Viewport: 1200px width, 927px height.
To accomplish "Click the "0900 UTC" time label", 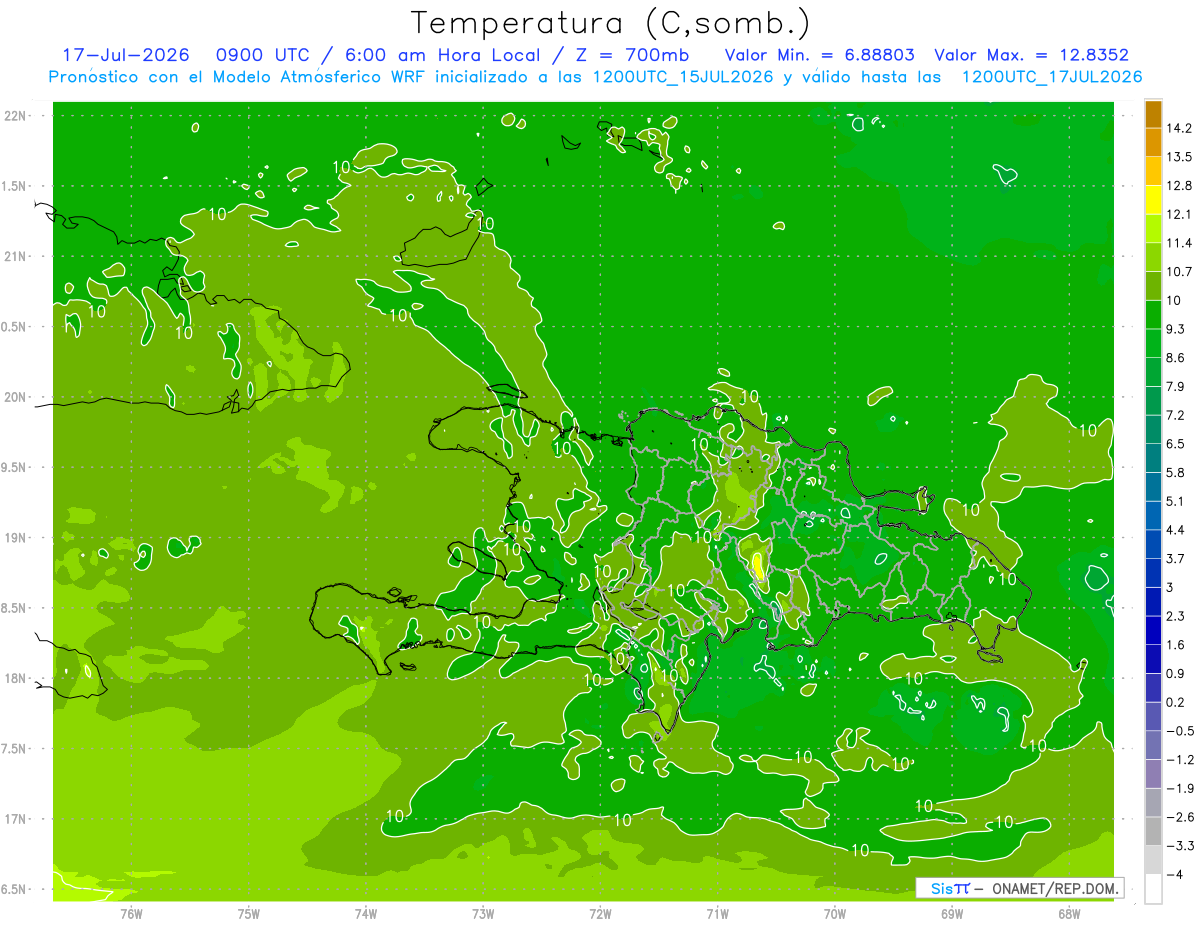I will pos(264,55).
